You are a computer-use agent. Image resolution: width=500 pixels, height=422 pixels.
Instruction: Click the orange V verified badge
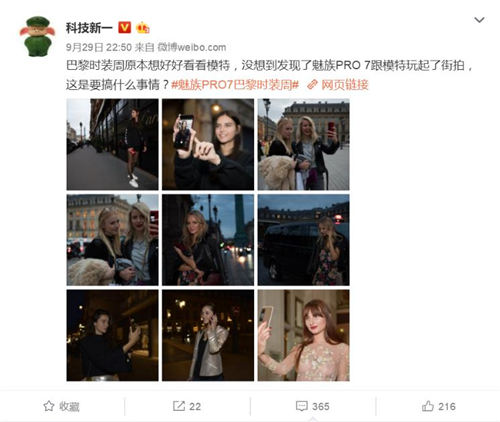(125, 28)
